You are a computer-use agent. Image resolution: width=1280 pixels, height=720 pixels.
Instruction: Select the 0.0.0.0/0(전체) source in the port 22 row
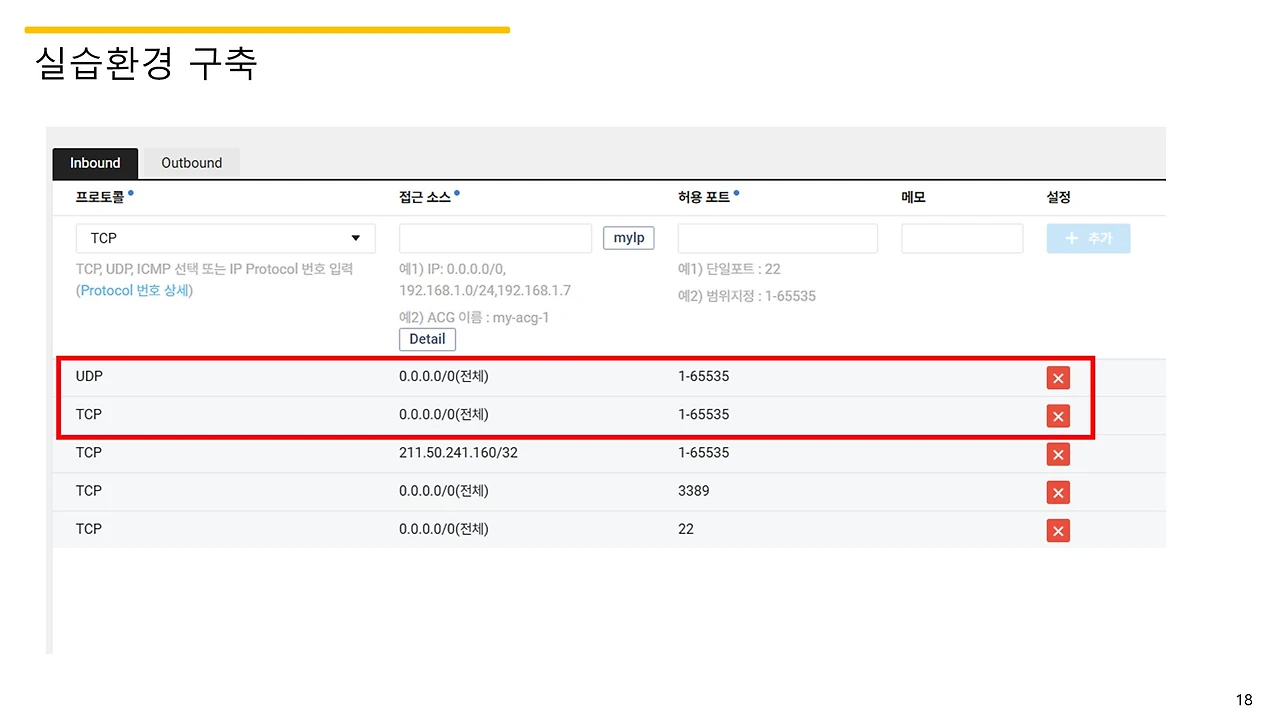coord(444,529)
